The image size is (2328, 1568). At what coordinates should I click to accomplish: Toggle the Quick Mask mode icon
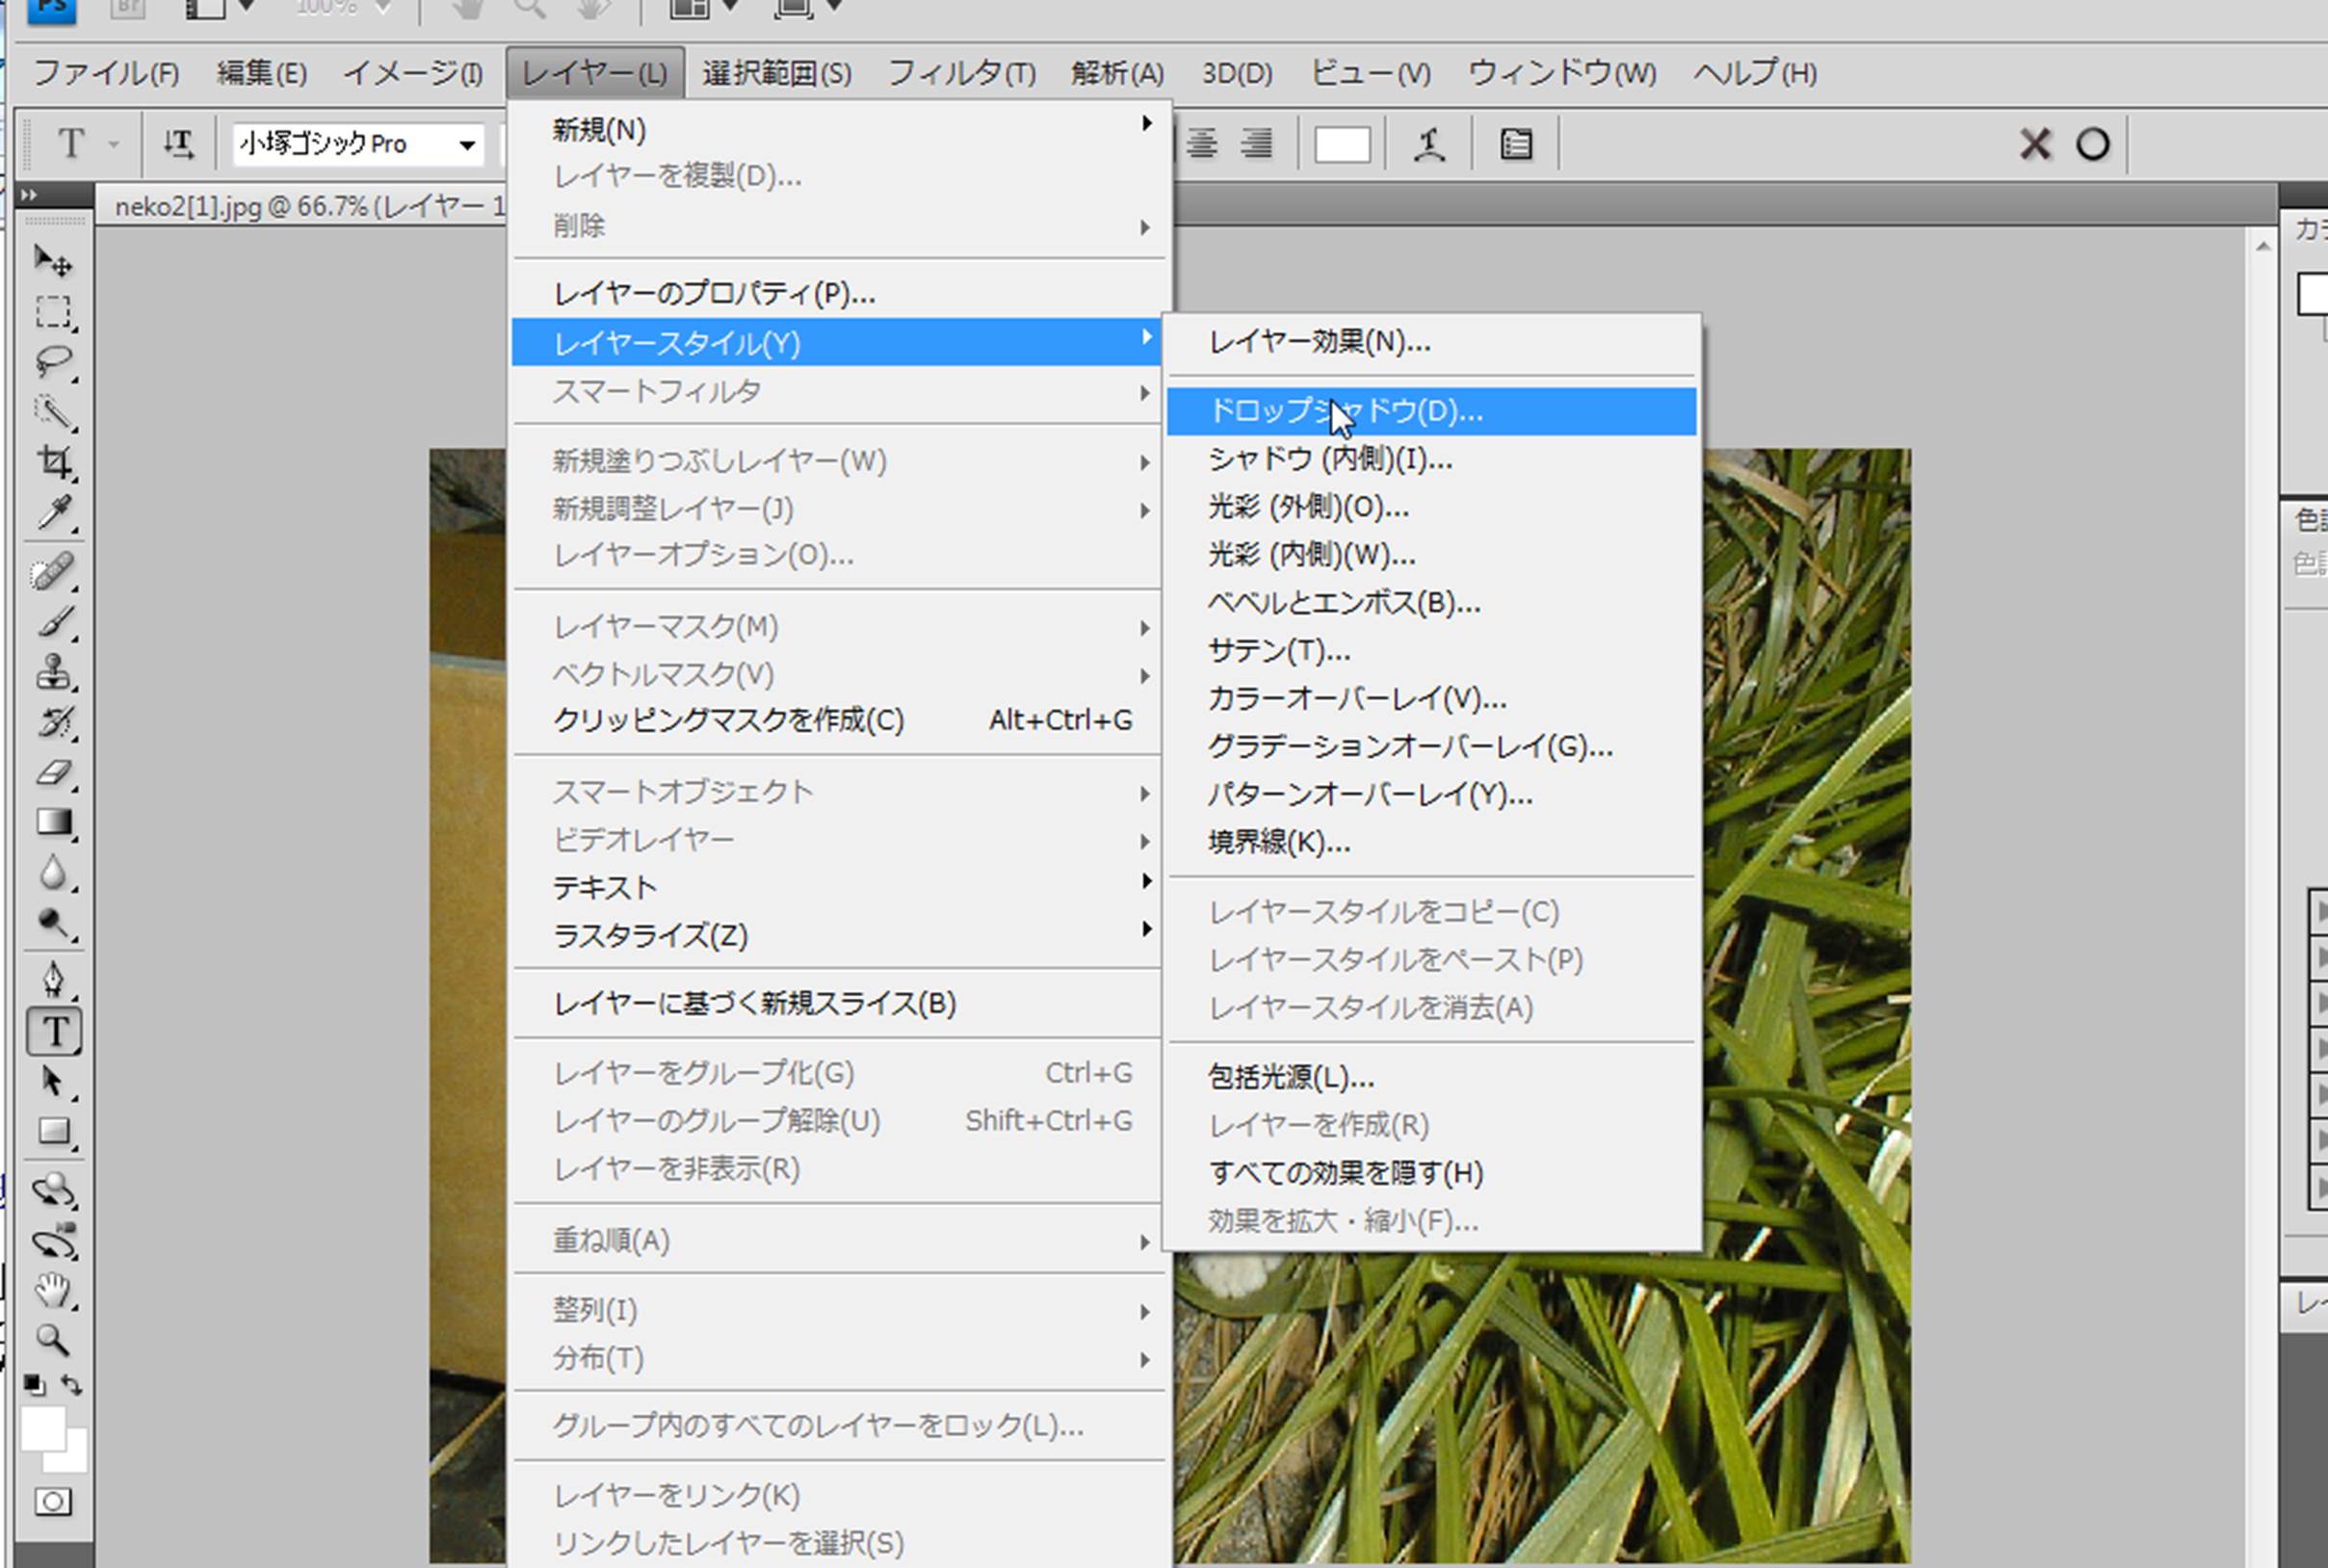pyautogui.click(x=53, y=1501)
